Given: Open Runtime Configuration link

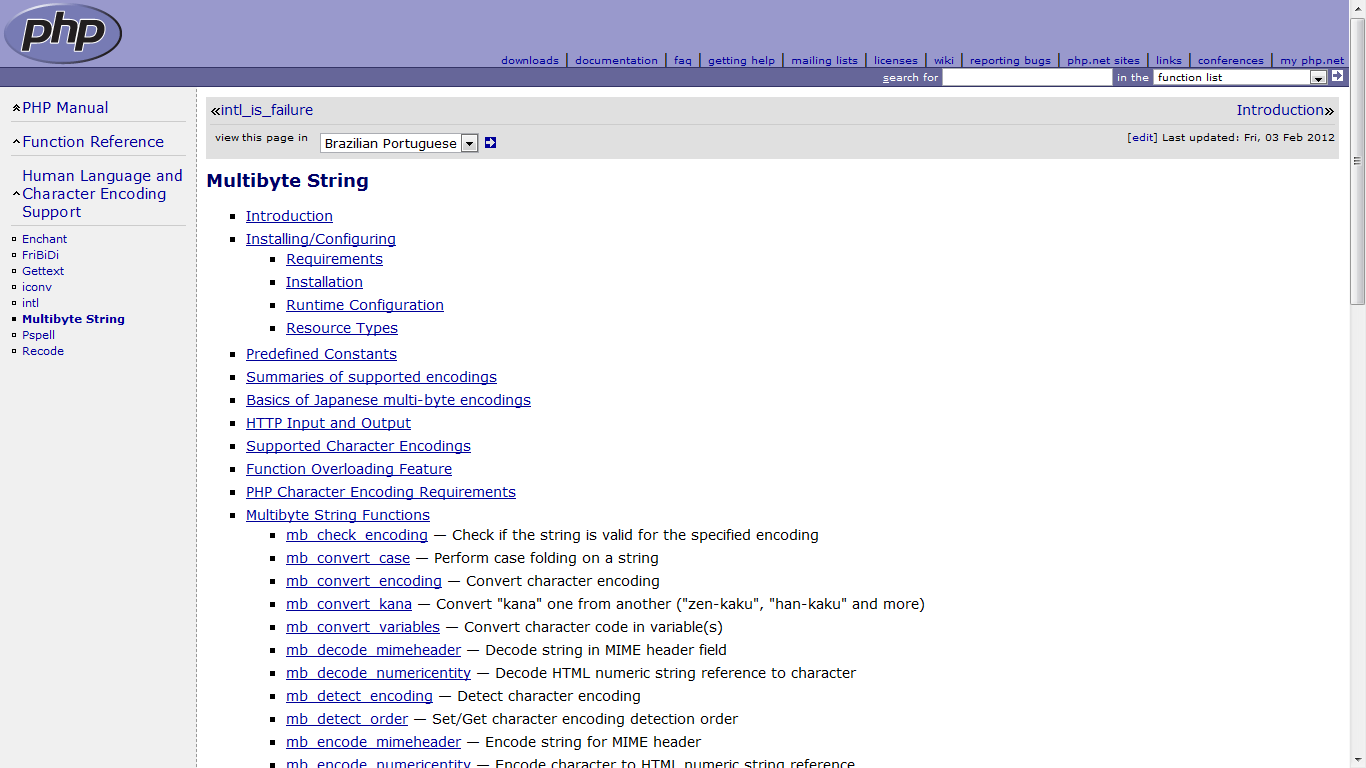Looking at the screenshot, I should (365, 305).
